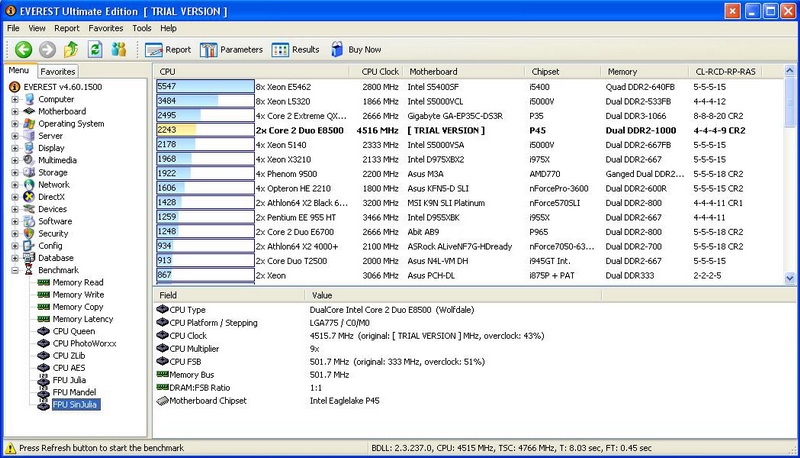Click the CPU Clock column header

pos(377,72)
